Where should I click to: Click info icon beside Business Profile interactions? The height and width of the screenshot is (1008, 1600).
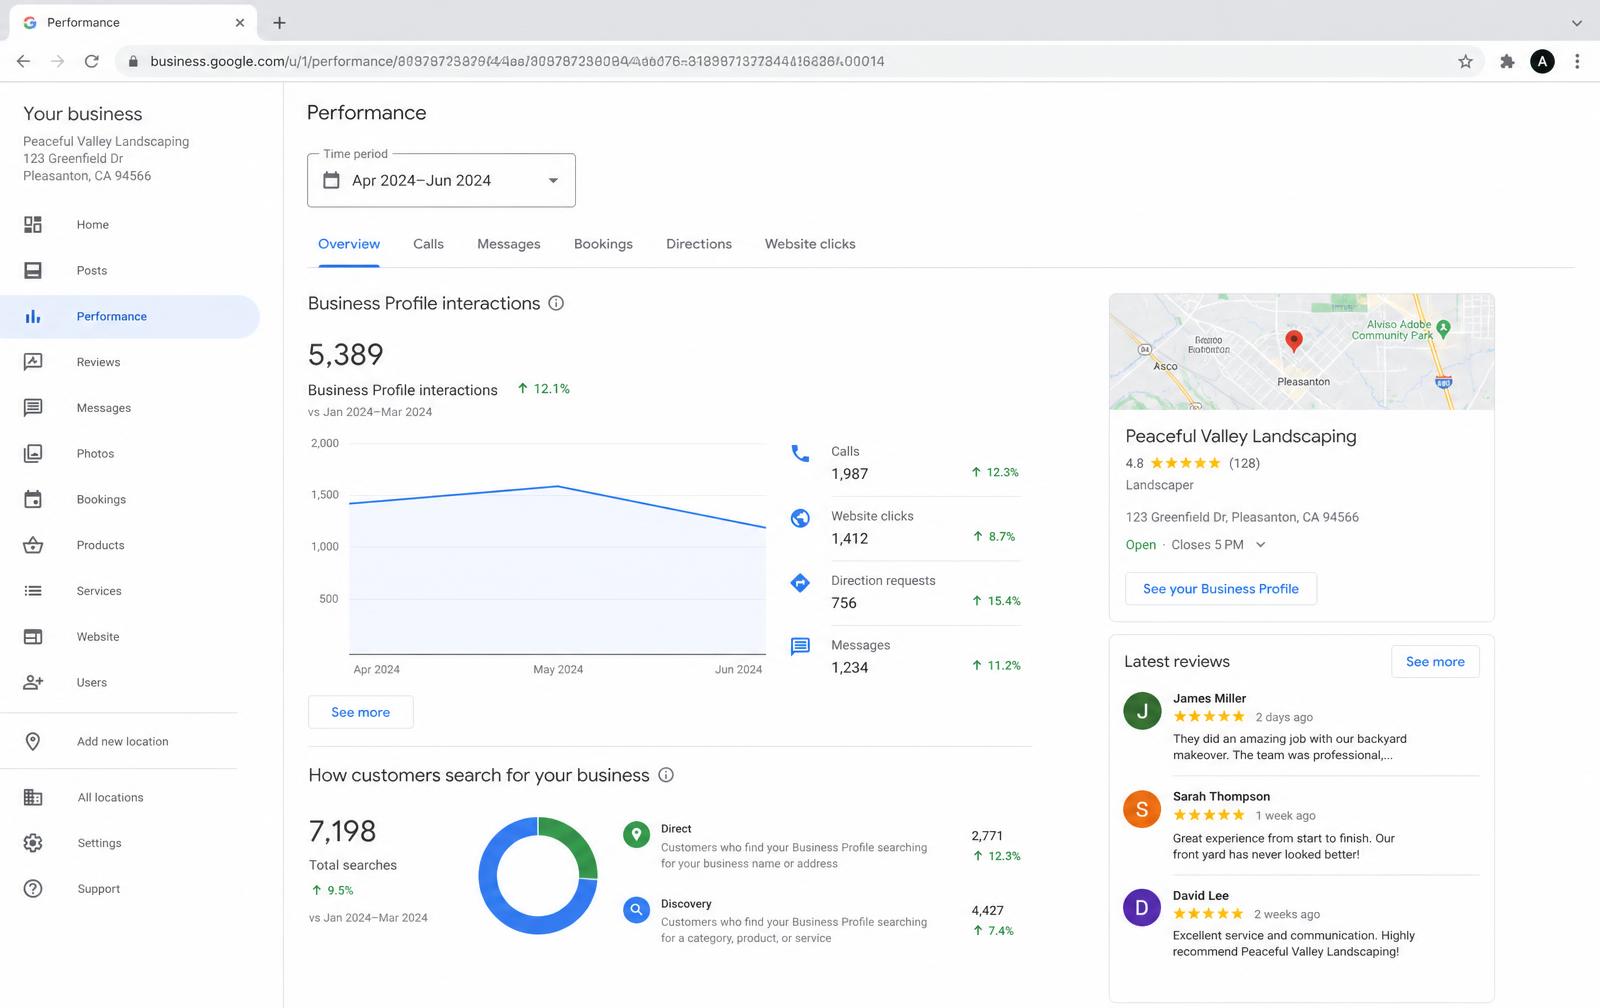click(x=556, y=303)
